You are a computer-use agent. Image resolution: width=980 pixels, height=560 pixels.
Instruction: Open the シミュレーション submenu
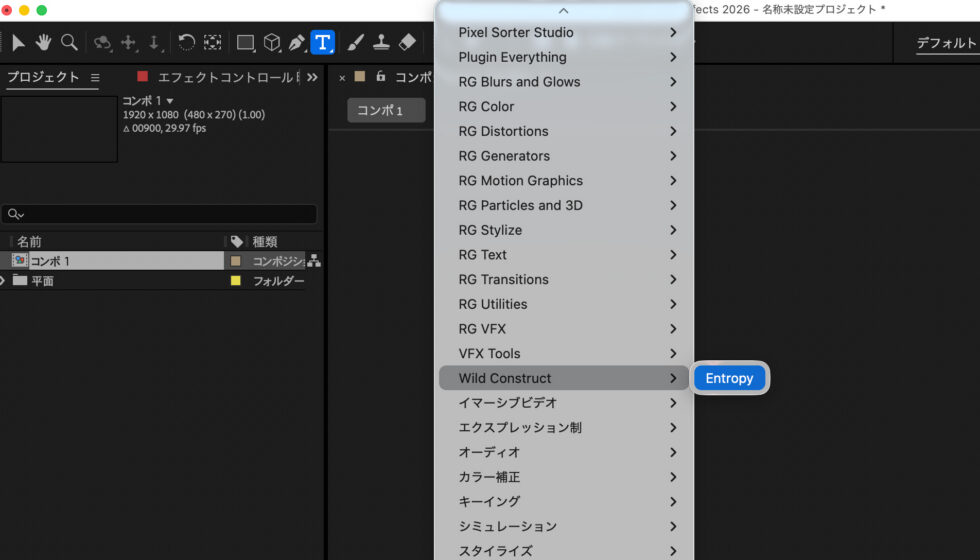click(x=566, y=526)
